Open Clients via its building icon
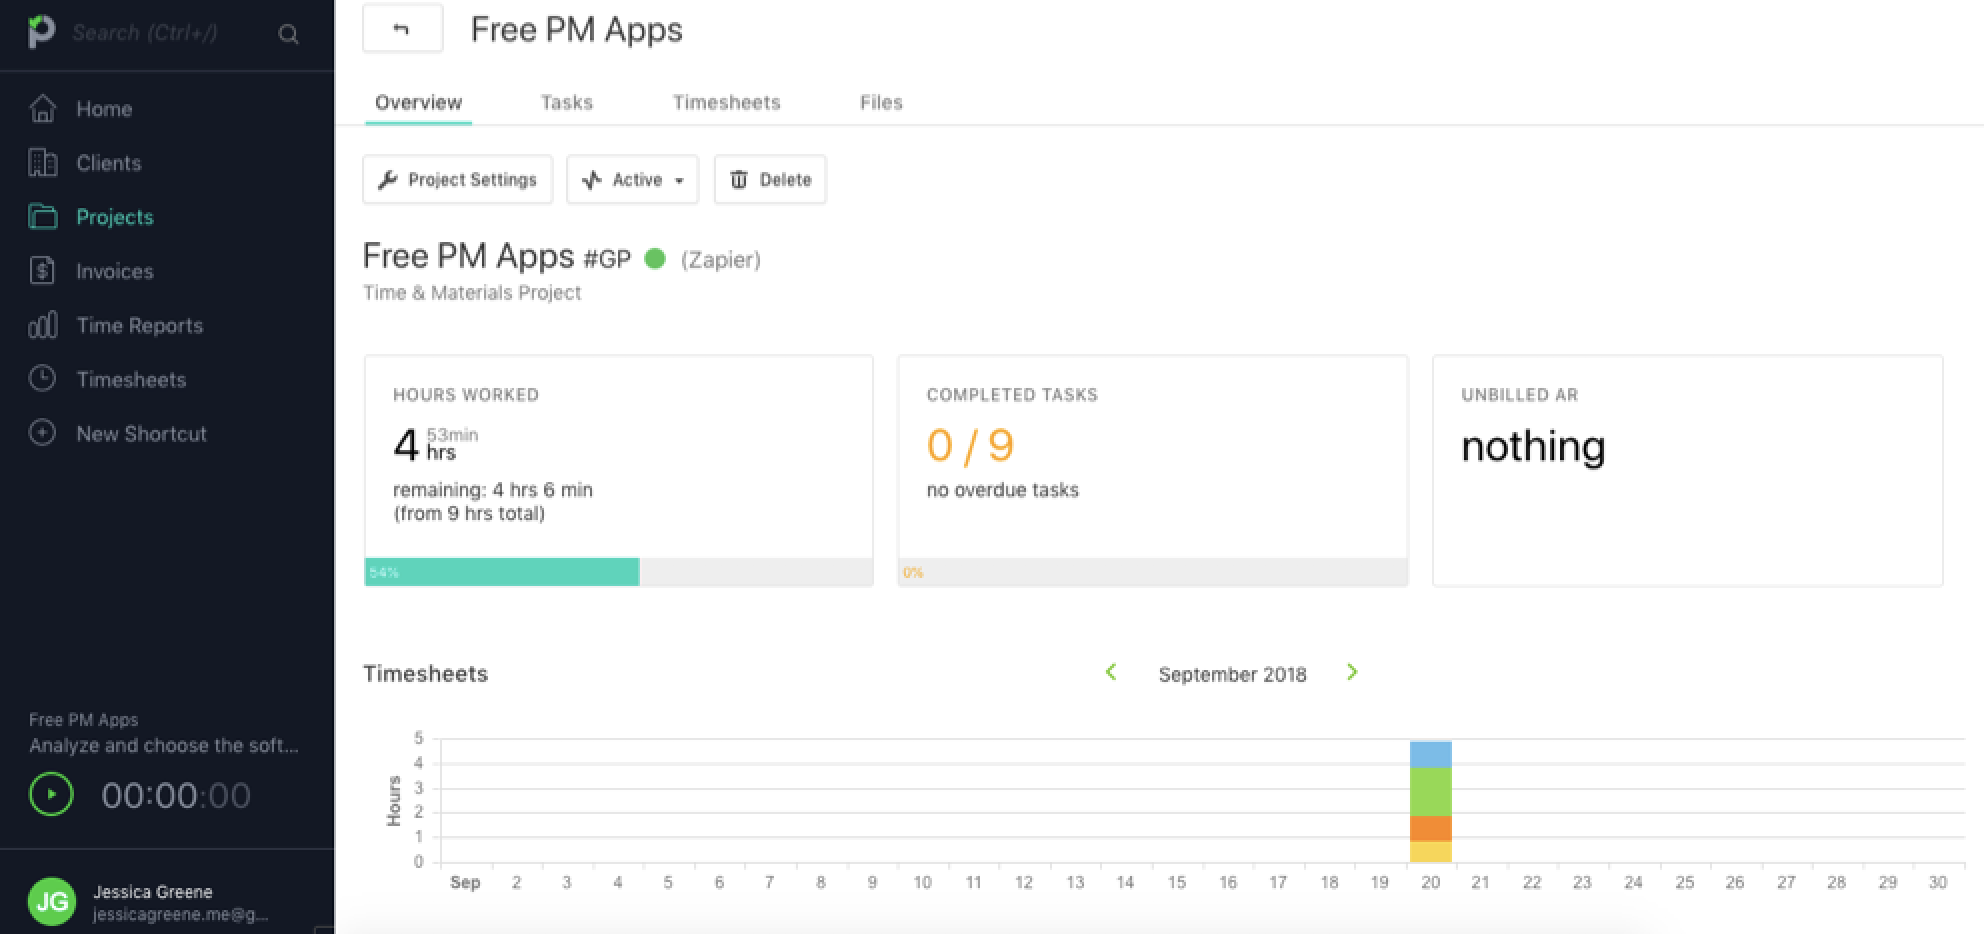 [42, 163]
